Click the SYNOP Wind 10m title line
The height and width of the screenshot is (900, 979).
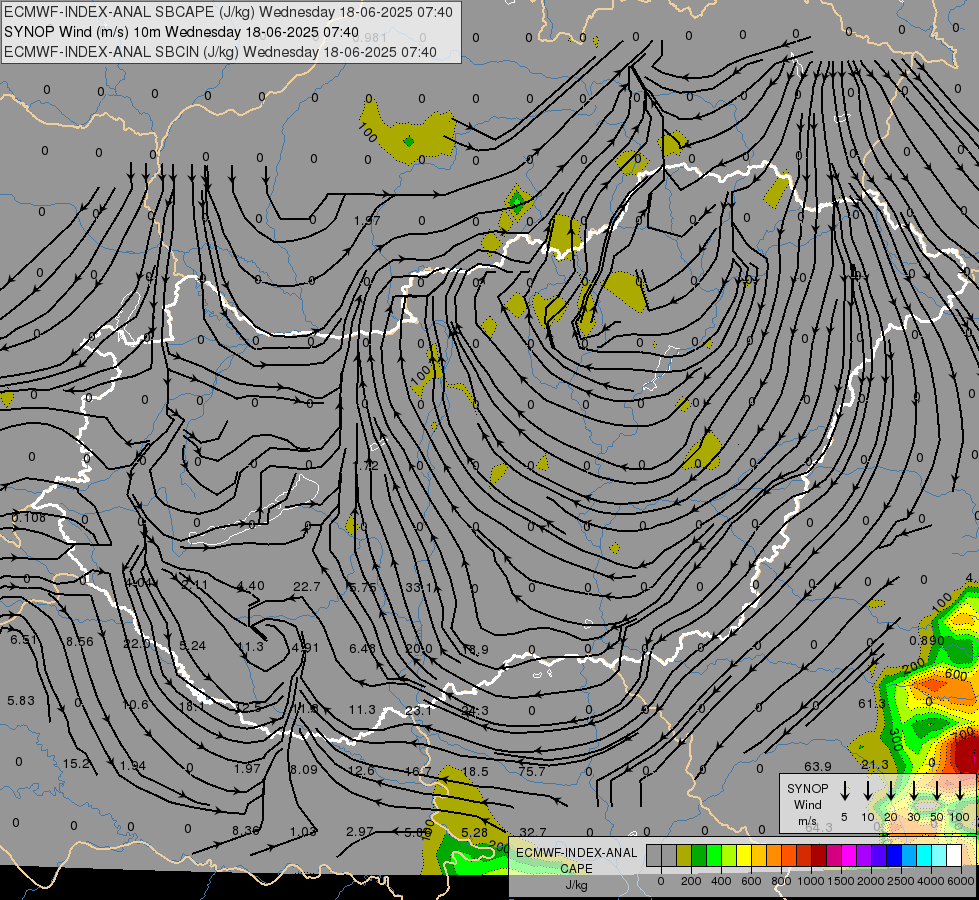pyautogui.click(x=181, y=32)
